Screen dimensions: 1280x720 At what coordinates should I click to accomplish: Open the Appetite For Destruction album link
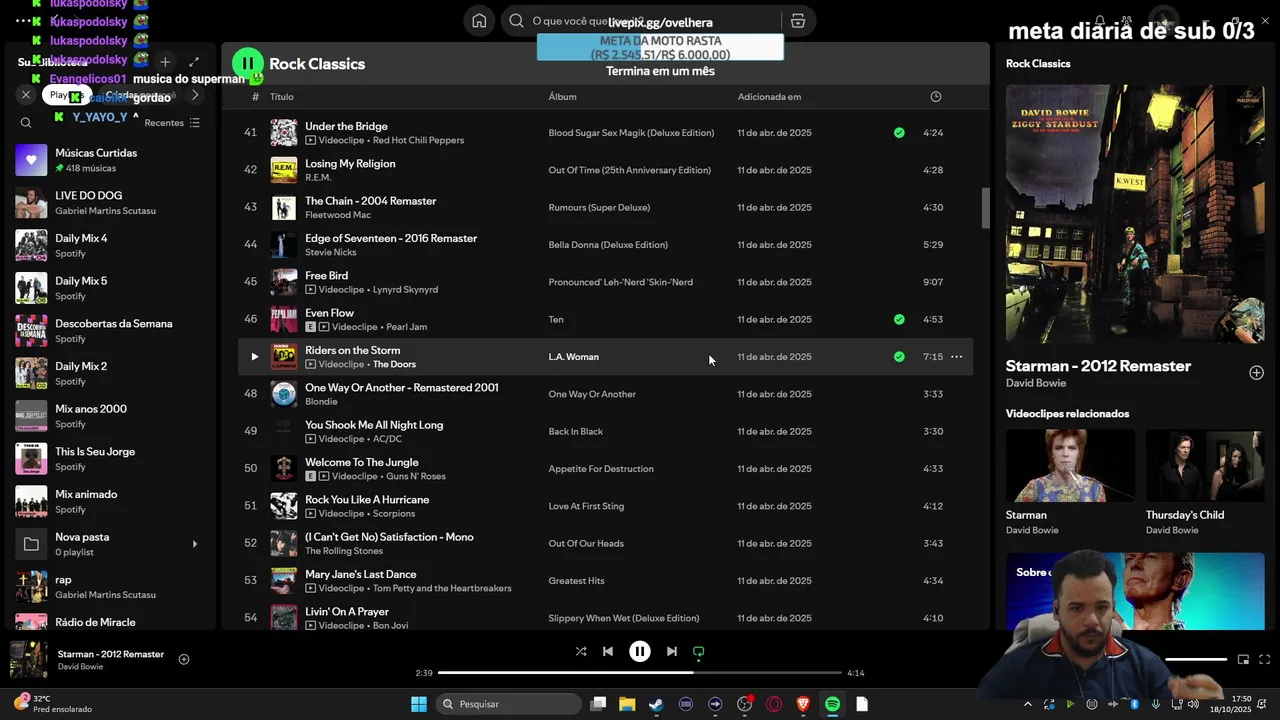click(x=601, y=469)
